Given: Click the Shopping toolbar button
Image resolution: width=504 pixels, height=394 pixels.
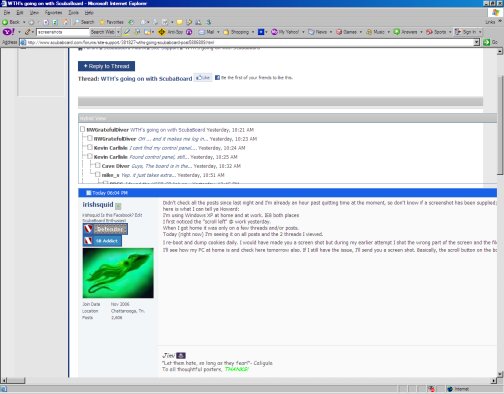Looking at the screenshot, I should tap(236, 32).
